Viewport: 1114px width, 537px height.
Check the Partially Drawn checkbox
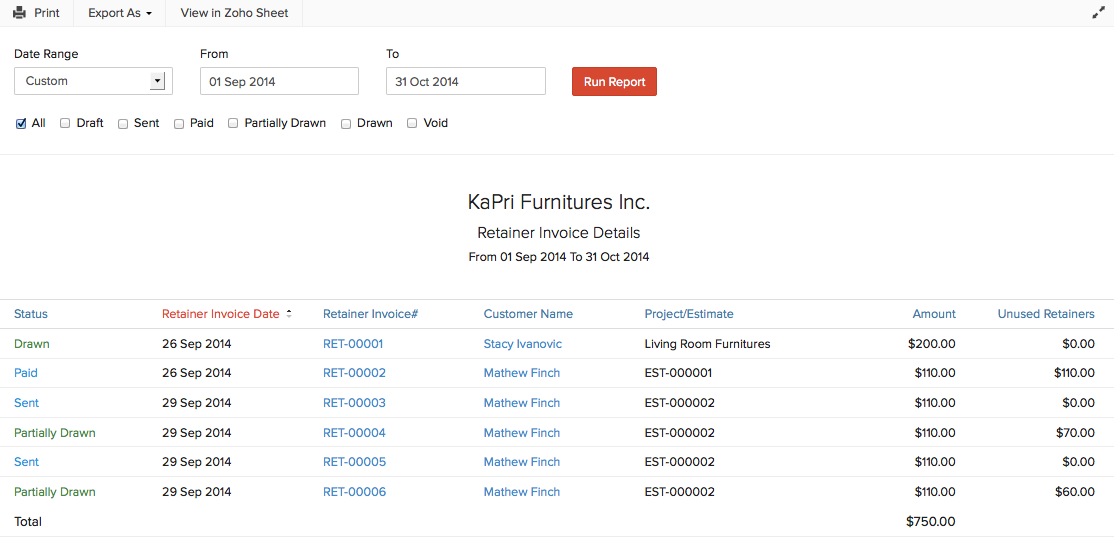tap(233, 124)
